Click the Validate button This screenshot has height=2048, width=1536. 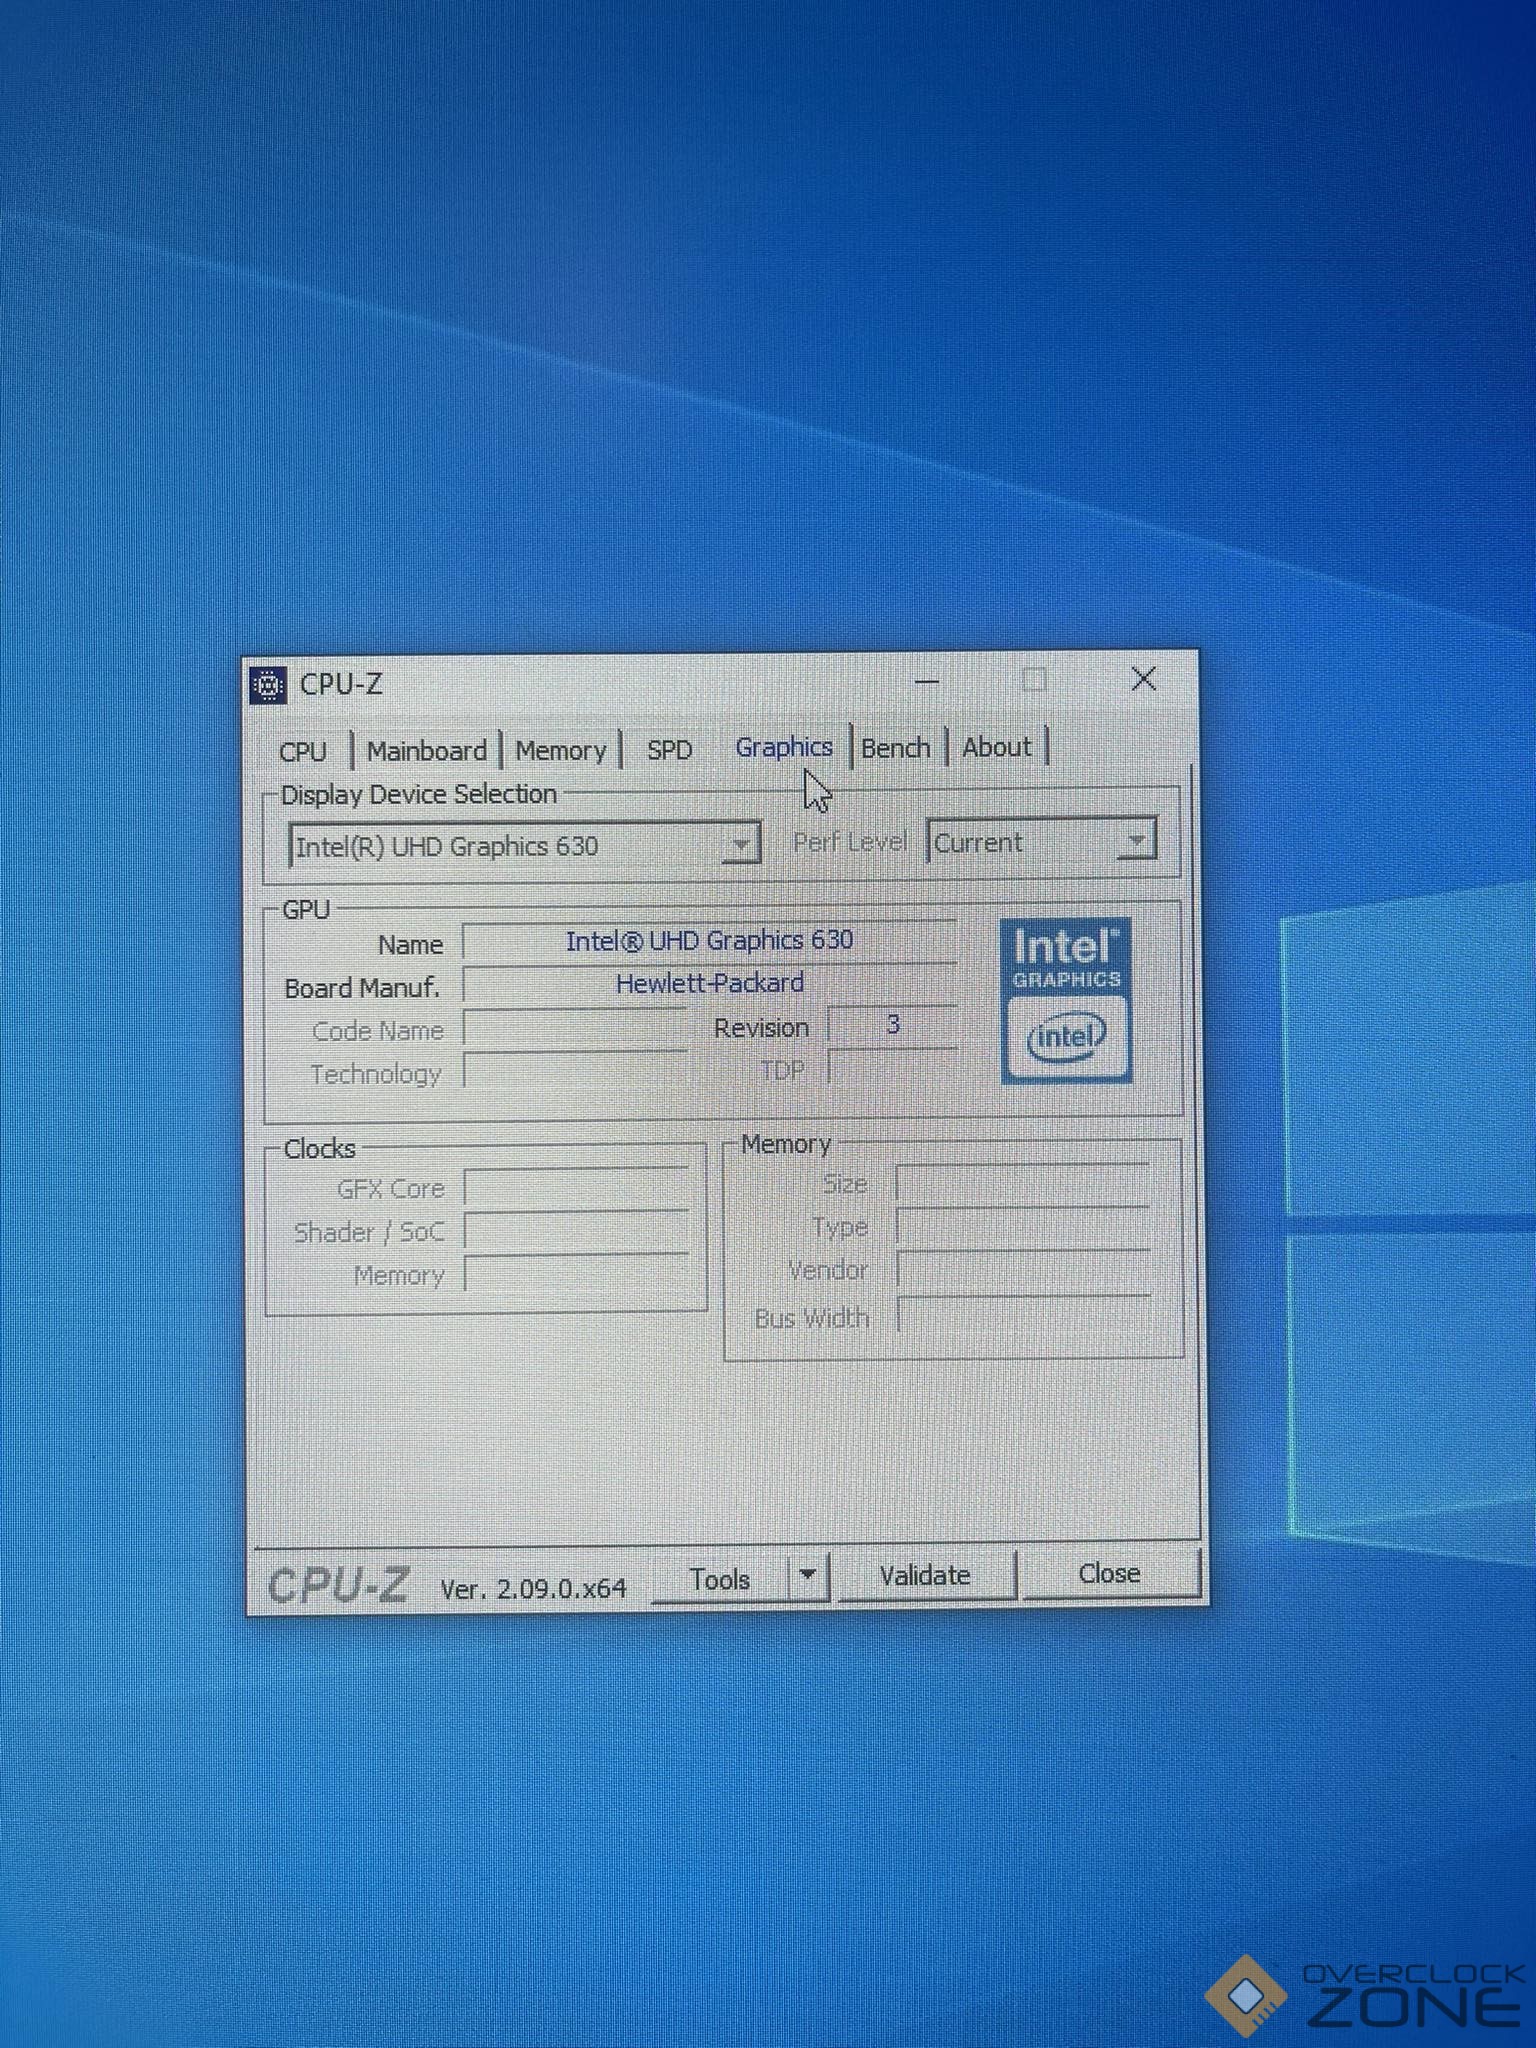[925, 1576]
